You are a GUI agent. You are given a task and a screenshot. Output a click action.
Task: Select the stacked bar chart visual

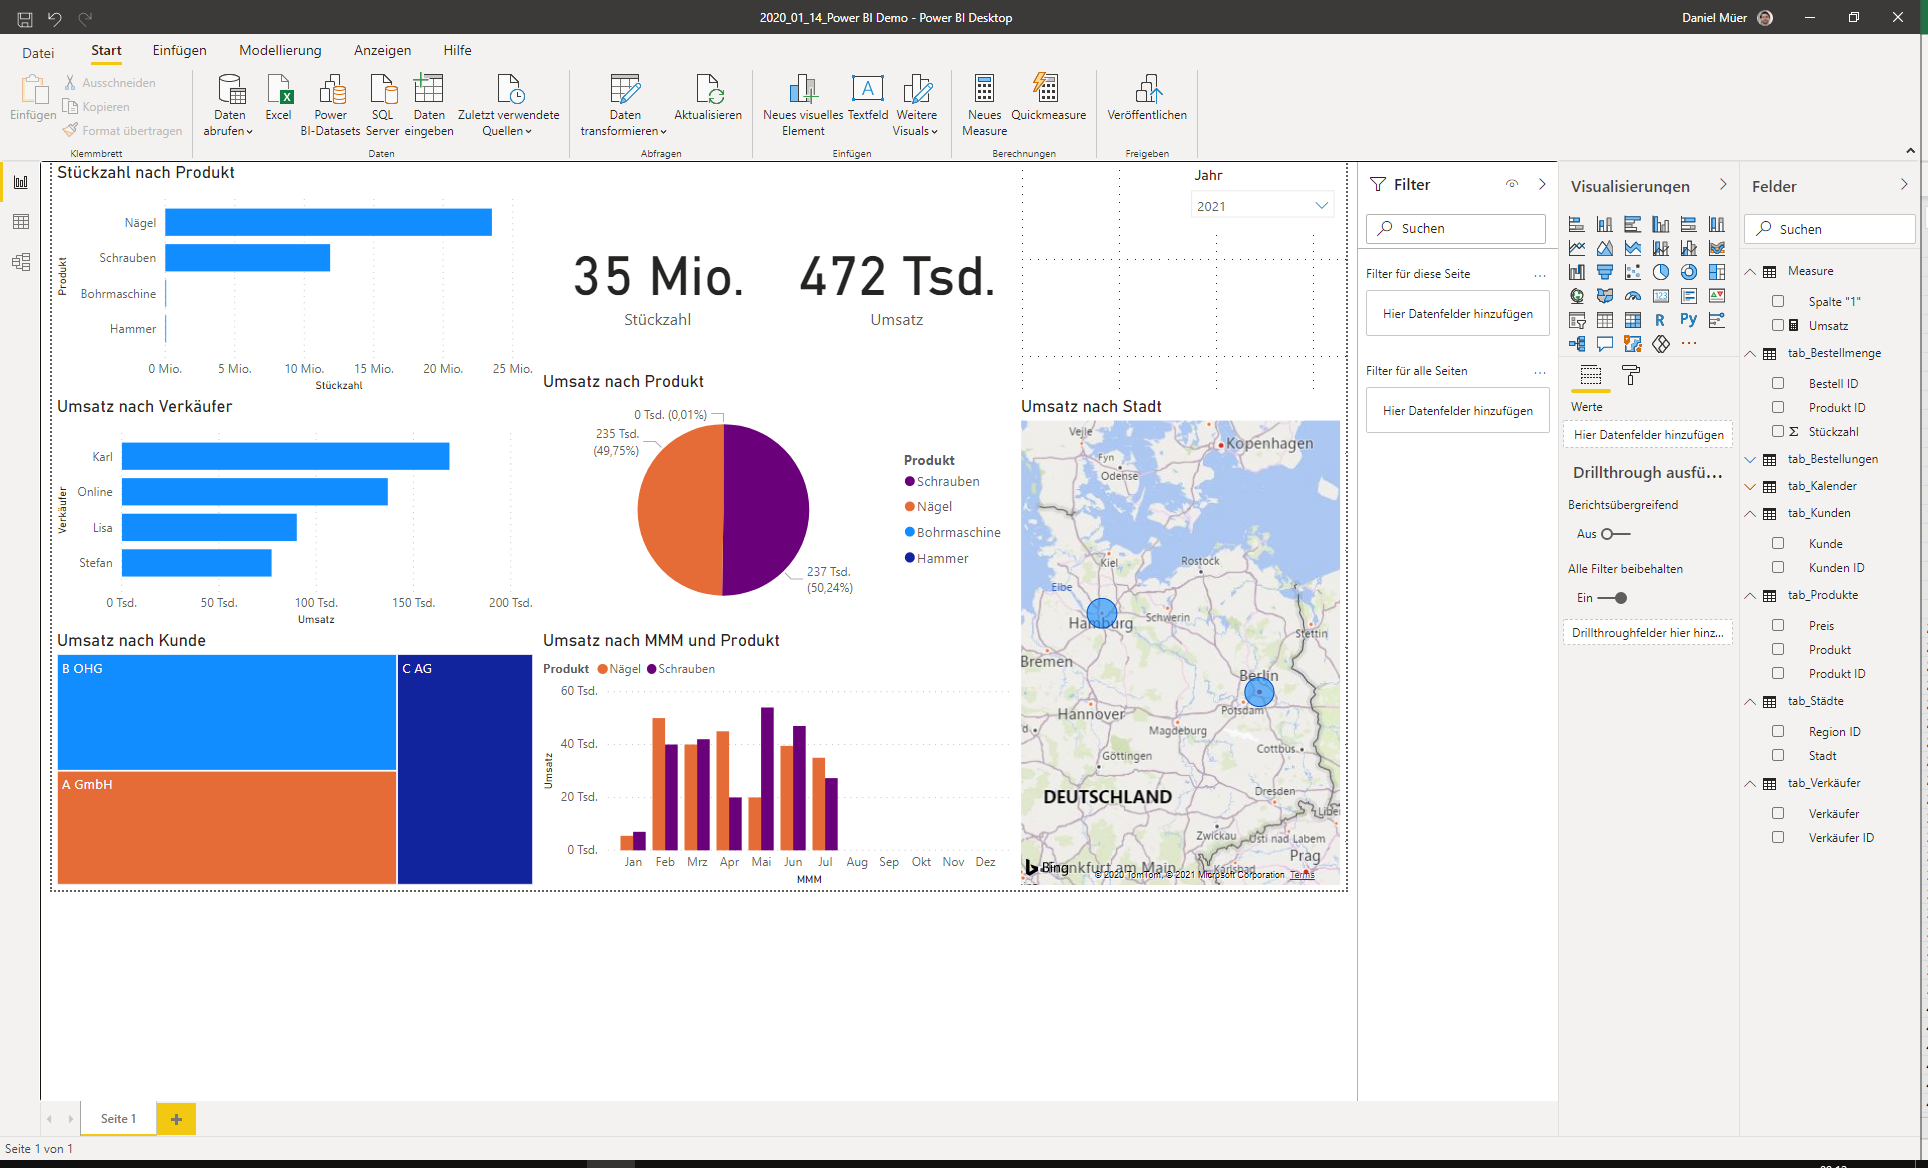click(1577, 224)
